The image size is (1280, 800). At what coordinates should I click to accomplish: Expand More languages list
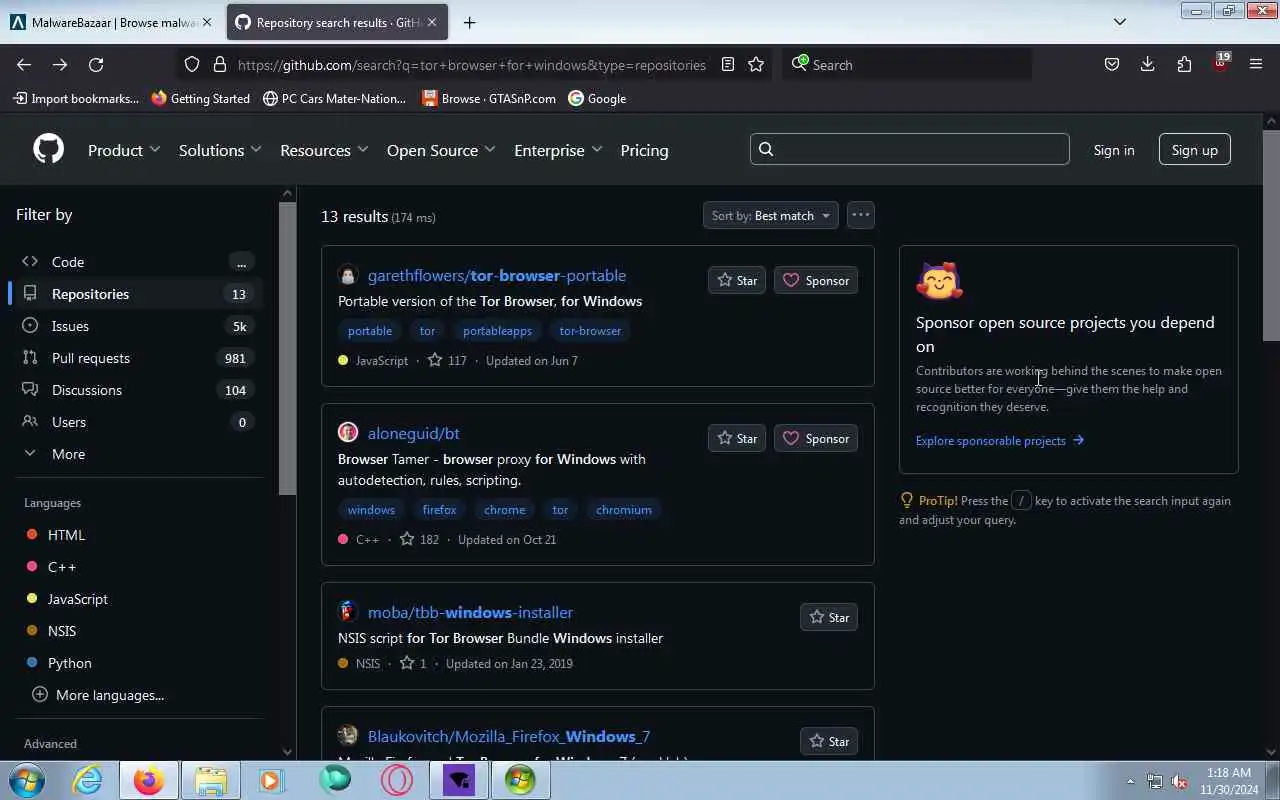click(x=98, y=695)
